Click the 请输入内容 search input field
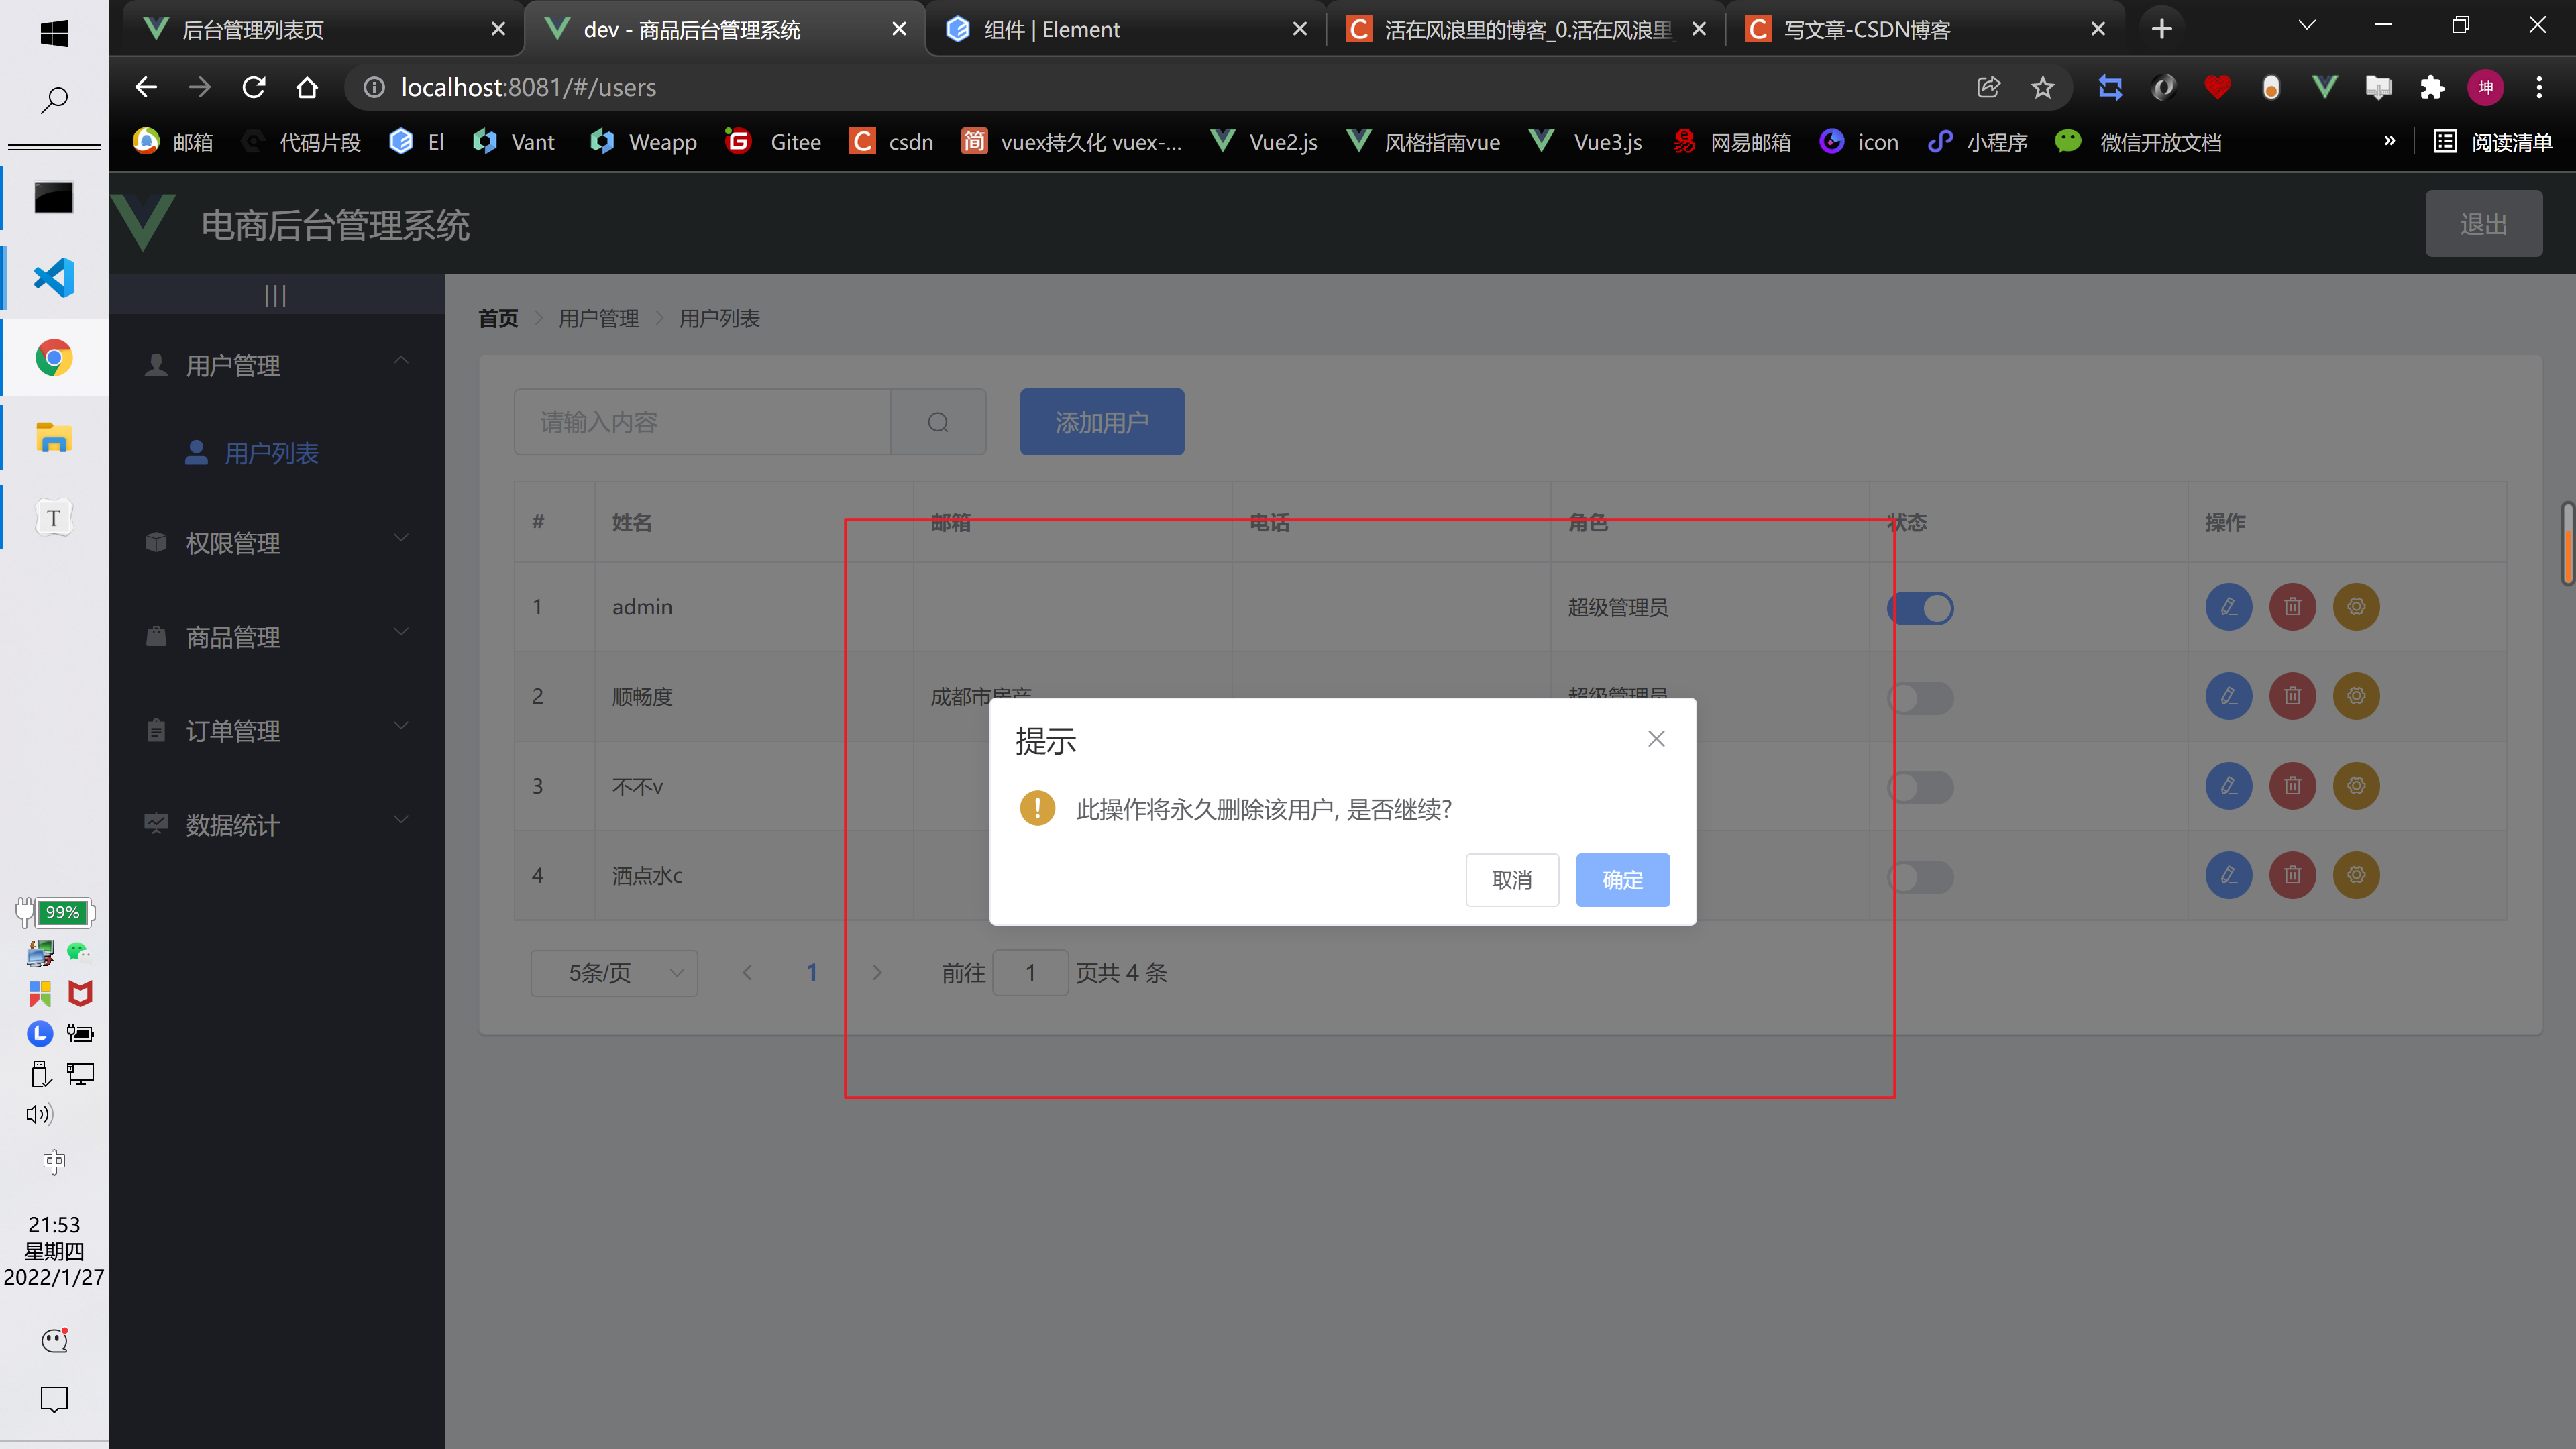The height and width of the screenshot is (1449, 2576). (x=702, y=422)
